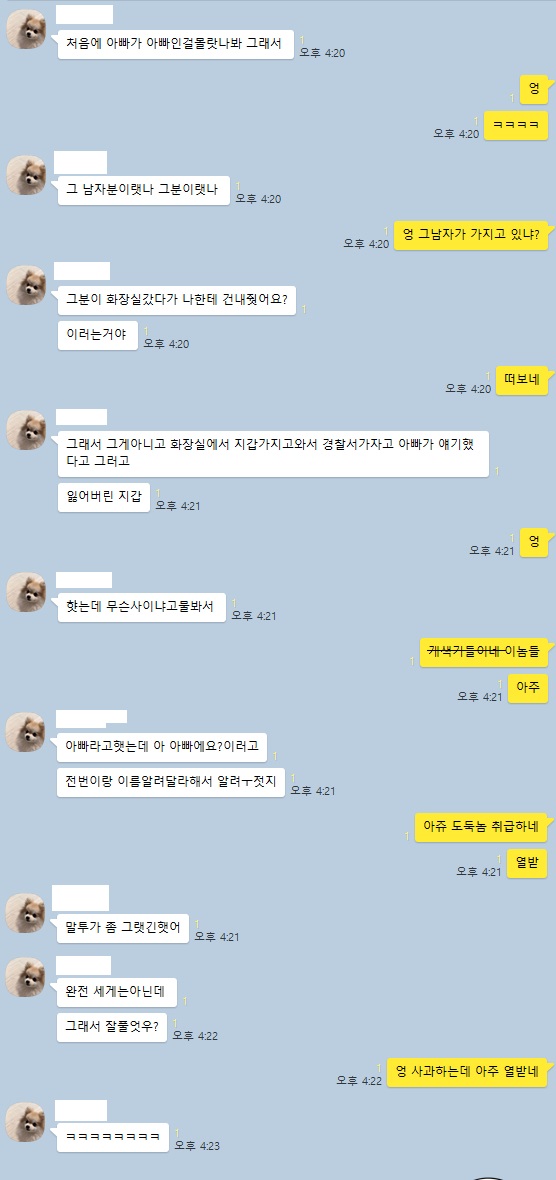Image resolution: width=556 pixels, height=1180 pixels.
Task: Click the "완전 세게는아닌데" message
Action: point(117,993)
